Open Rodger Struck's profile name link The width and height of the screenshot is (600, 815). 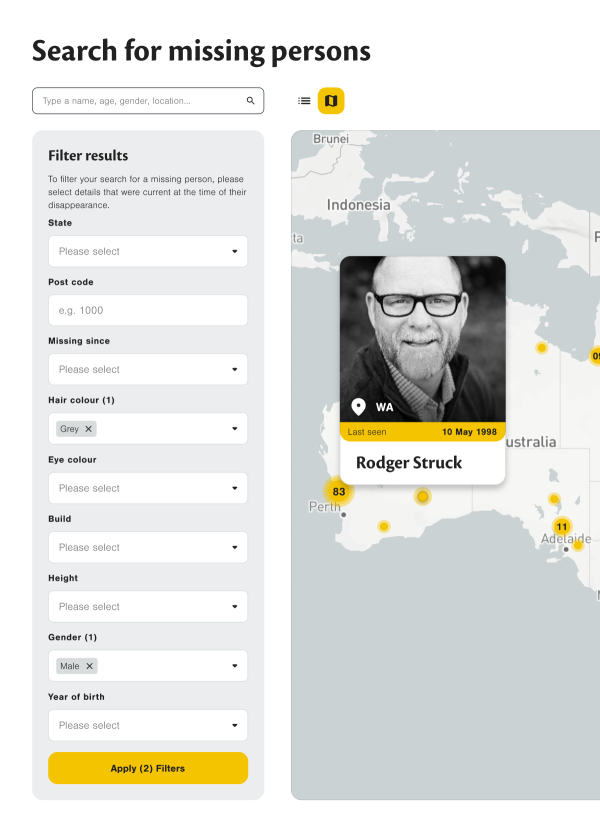(409, 463)
